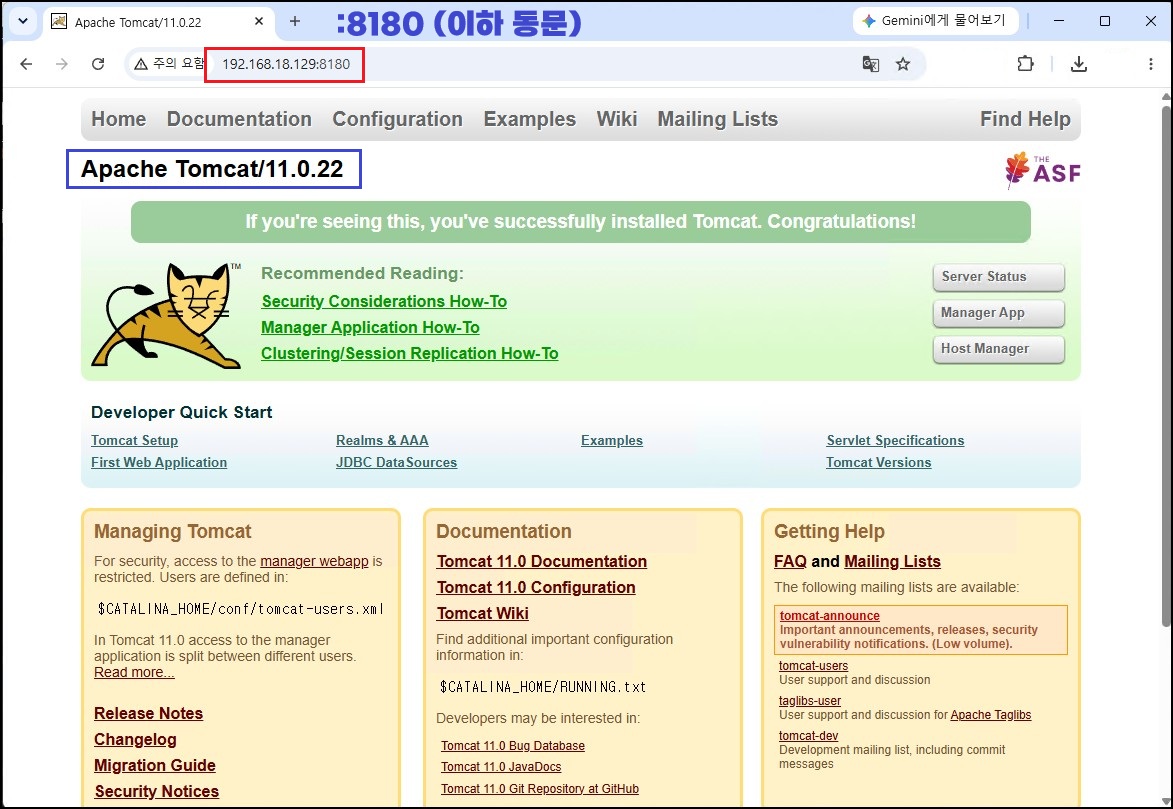Open Tomcat 11.0 Documentation link

coord(542,561)
